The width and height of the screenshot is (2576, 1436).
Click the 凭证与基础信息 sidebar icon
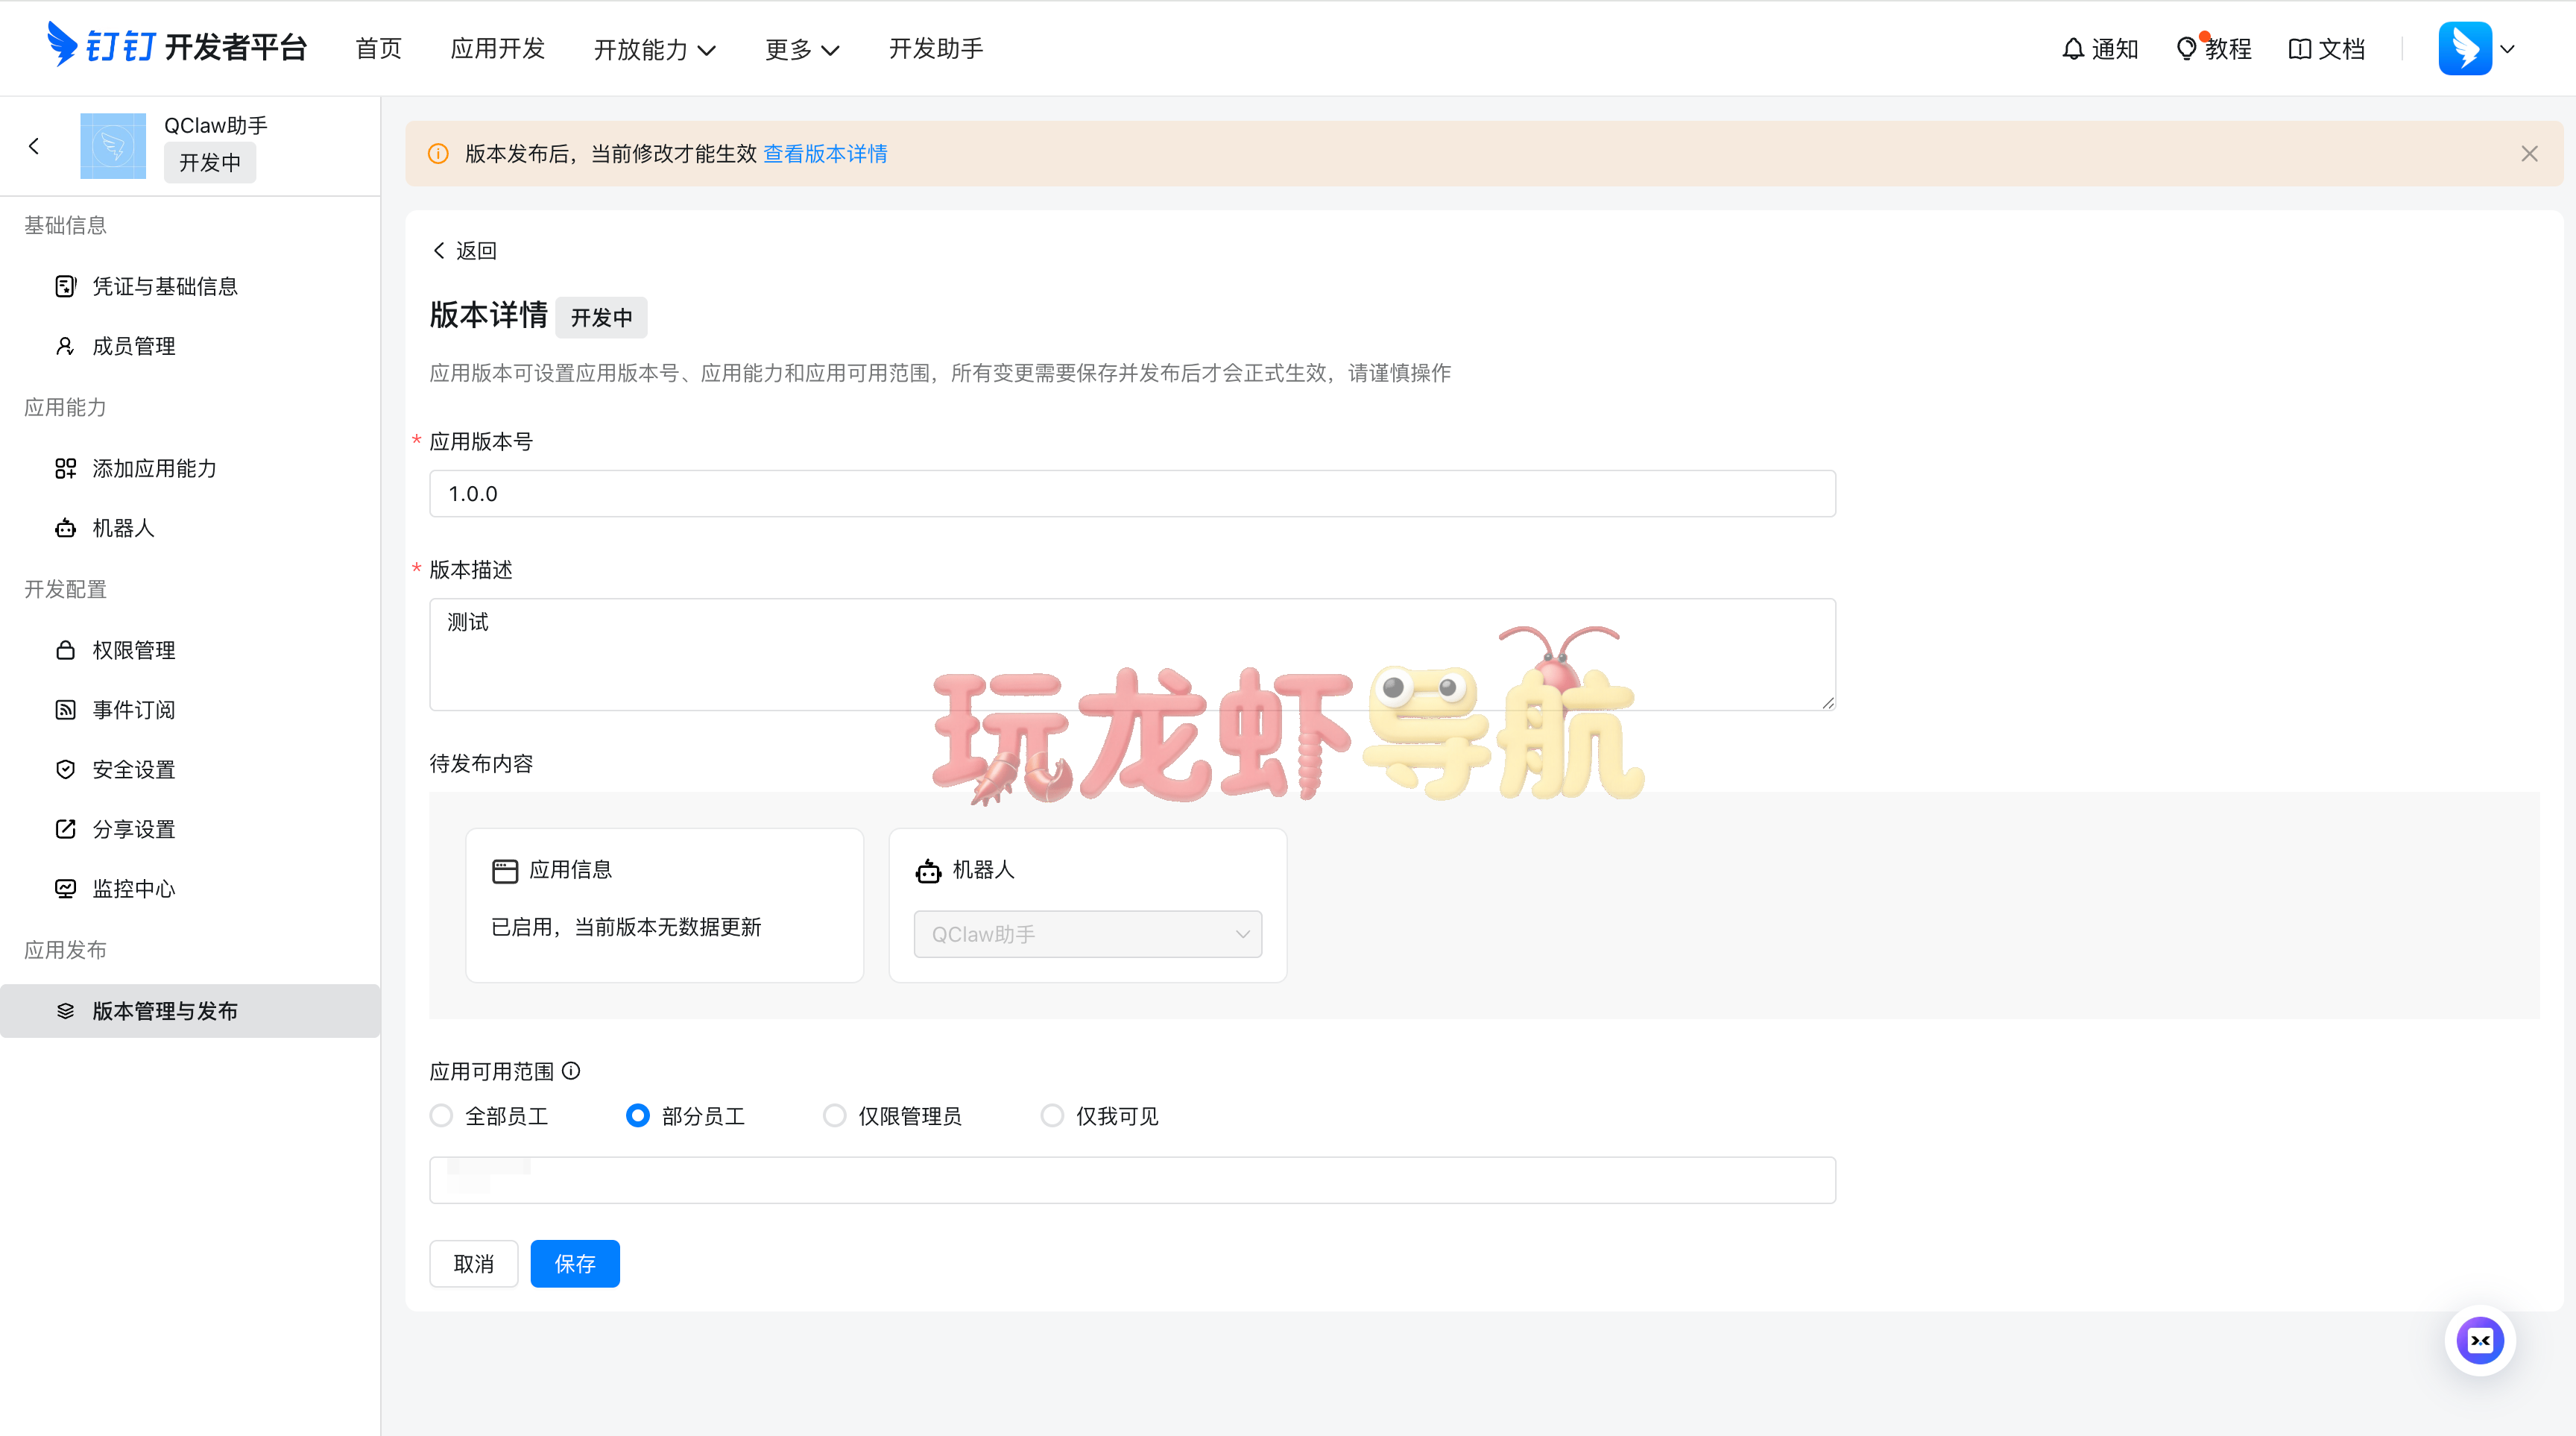pos(65,287)
